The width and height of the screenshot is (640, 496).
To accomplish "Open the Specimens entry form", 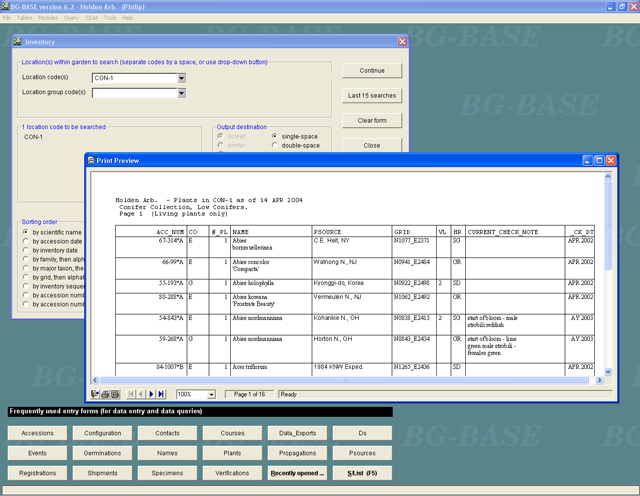I will tap(167, 473).
